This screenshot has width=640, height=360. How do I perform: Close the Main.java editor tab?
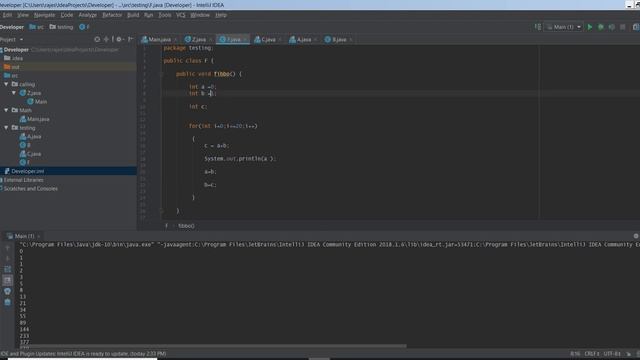176,40
